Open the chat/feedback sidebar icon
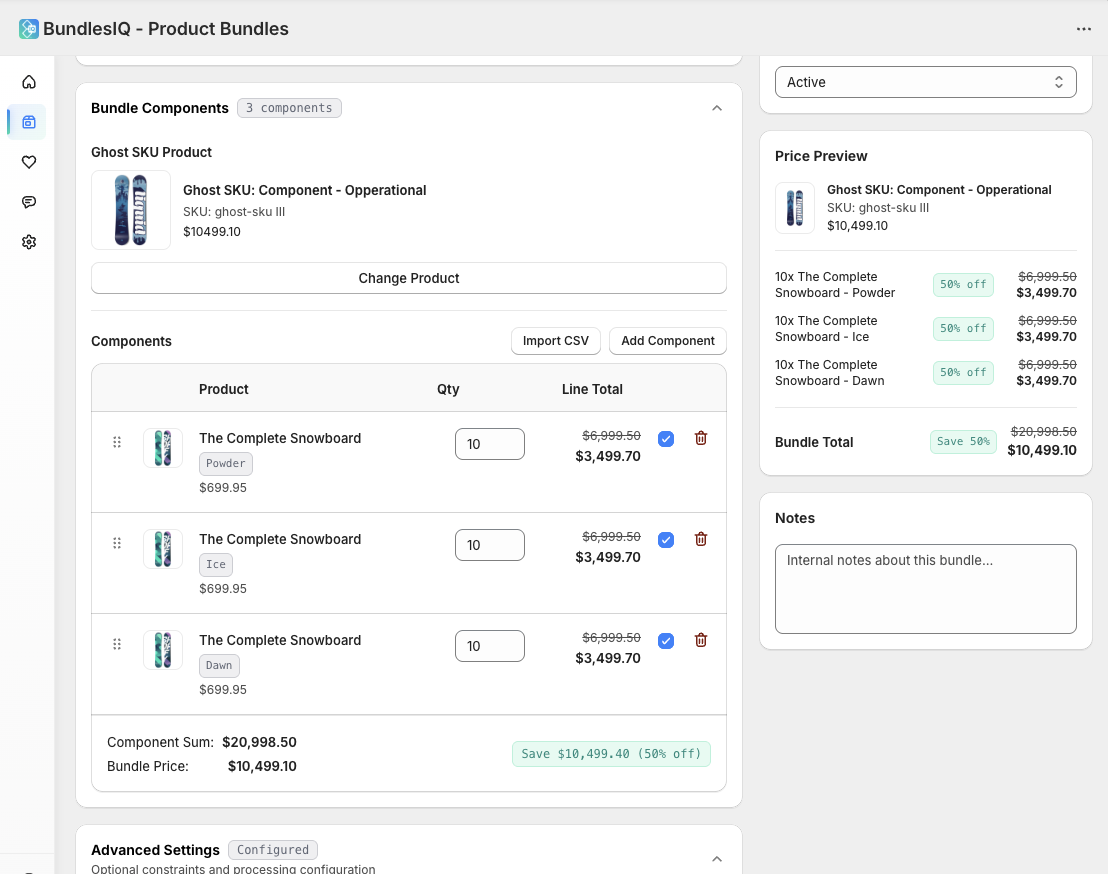 pyautogui.click(x=28, y=202)
